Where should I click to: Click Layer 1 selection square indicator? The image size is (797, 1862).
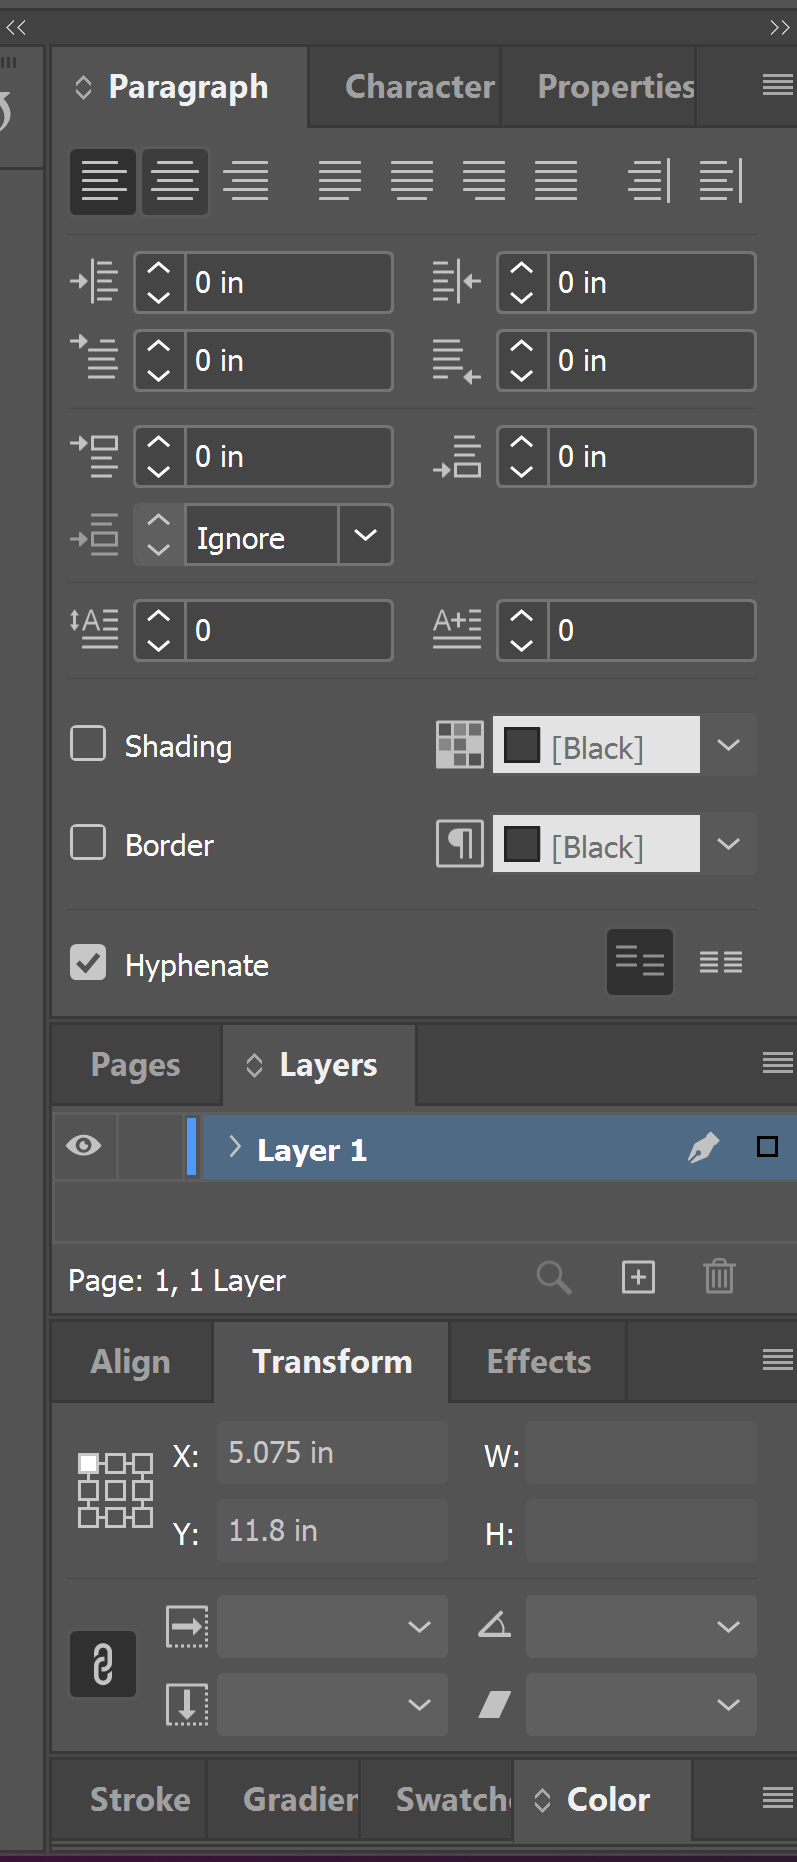coord(767,1147)
